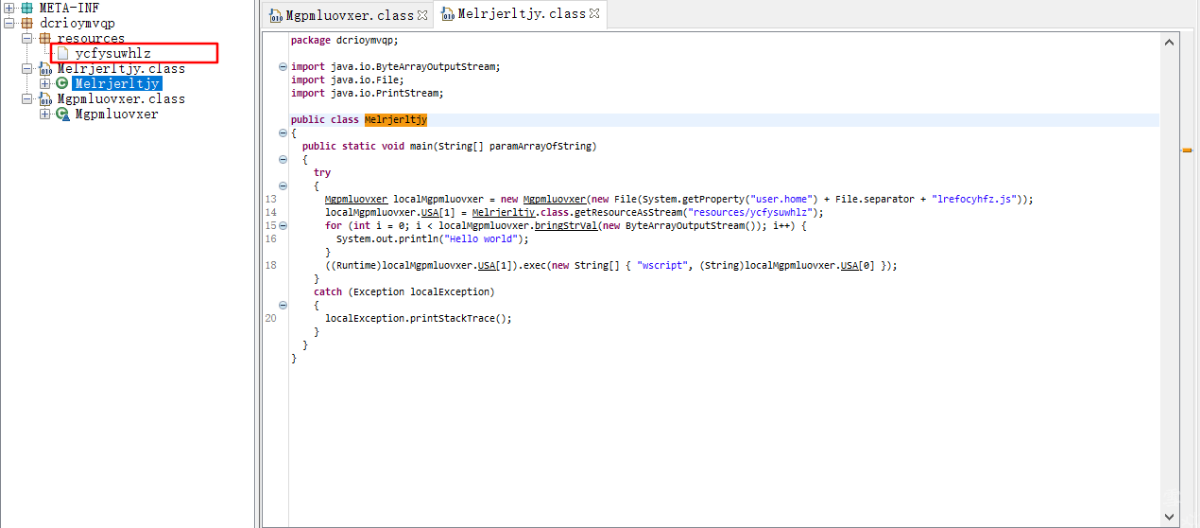
Task: Click the META-INF package icon
Action: [27, 8]
